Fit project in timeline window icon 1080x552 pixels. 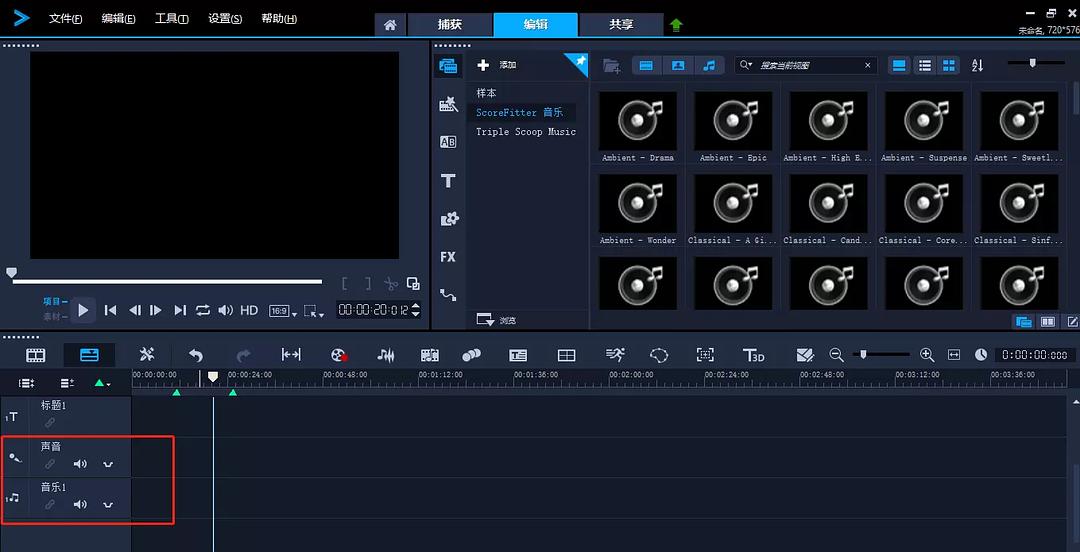(291, 354)
